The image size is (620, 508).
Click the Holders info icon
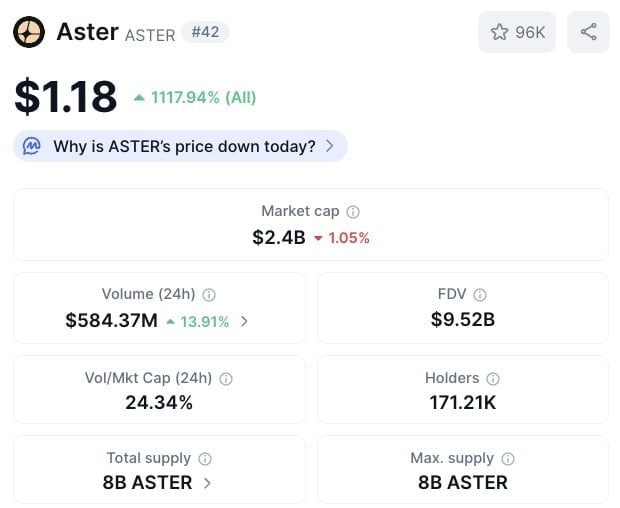pos(493,379)
